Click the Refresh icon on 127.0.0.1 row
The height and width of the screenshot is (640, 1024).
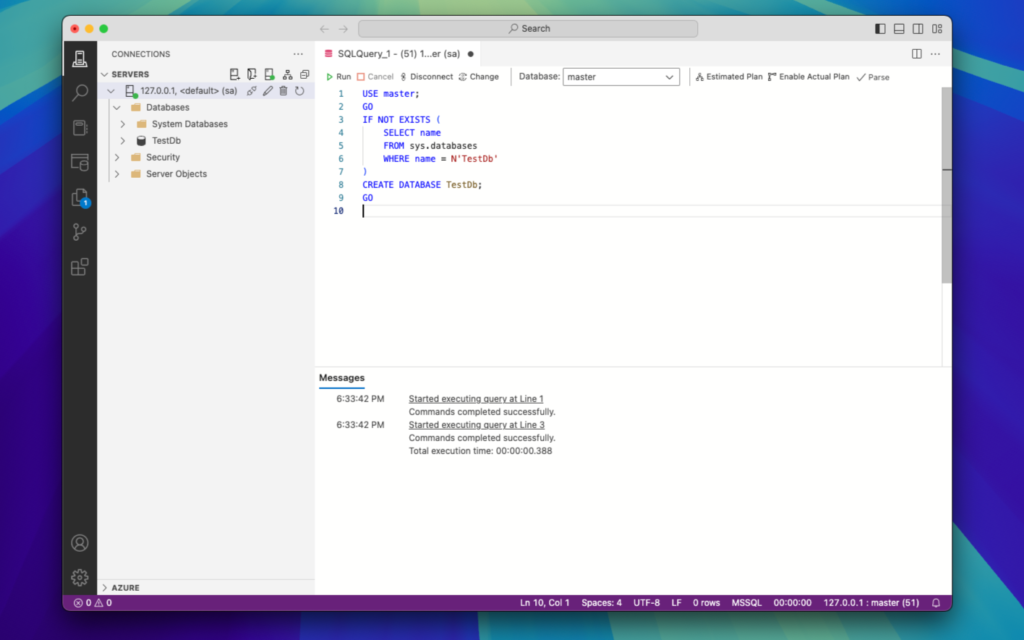click(x=300, y=91)
